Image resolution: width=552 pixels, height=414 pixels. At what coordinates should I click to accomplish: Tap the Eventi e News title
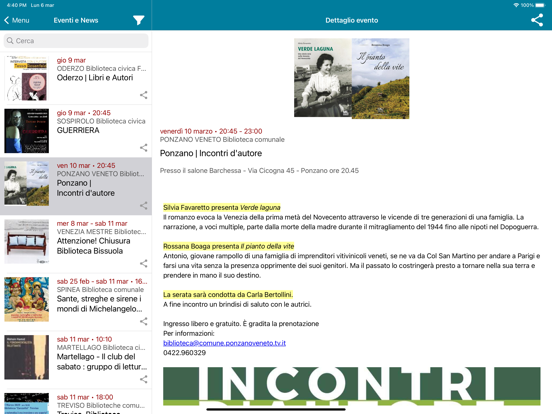(76, 20)
